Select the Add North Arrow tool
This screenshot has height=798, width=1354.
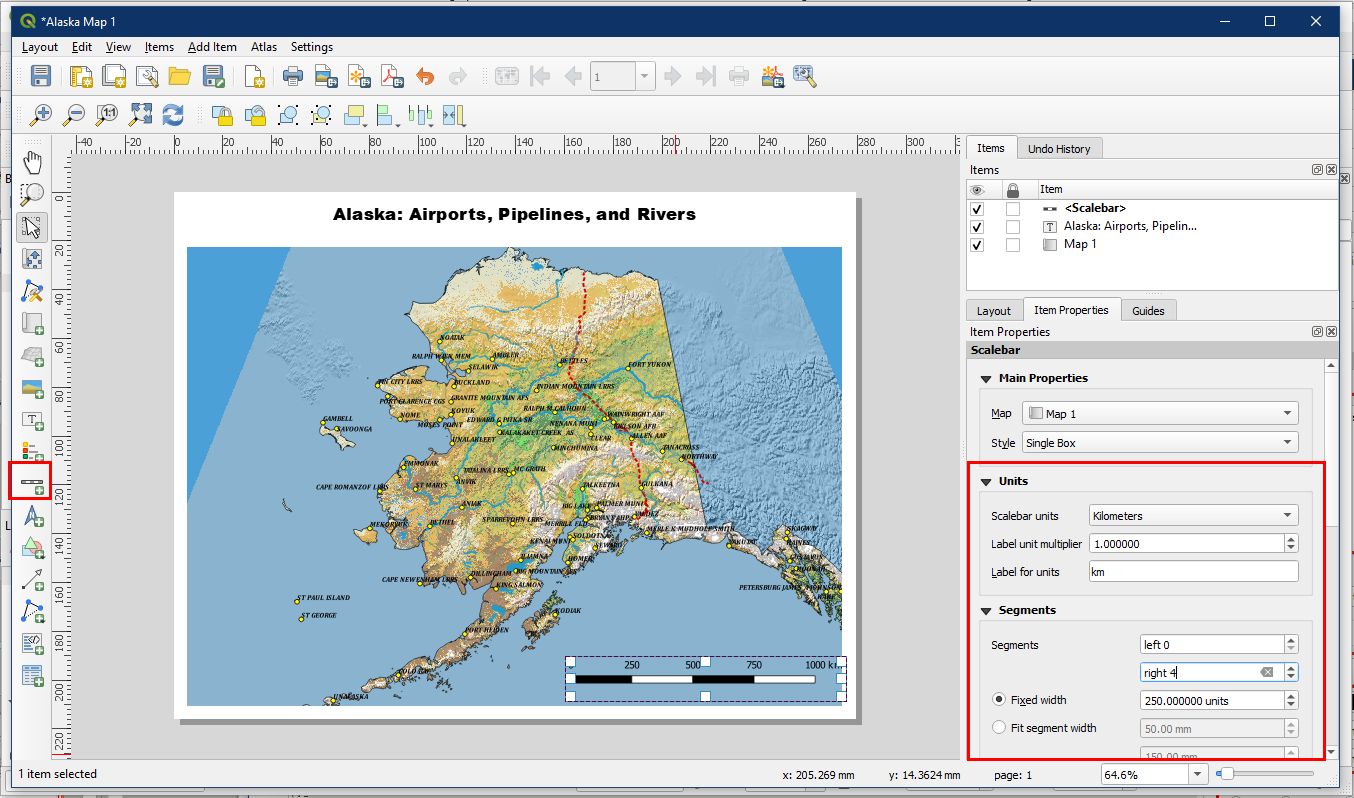click(x=33, y=516)
